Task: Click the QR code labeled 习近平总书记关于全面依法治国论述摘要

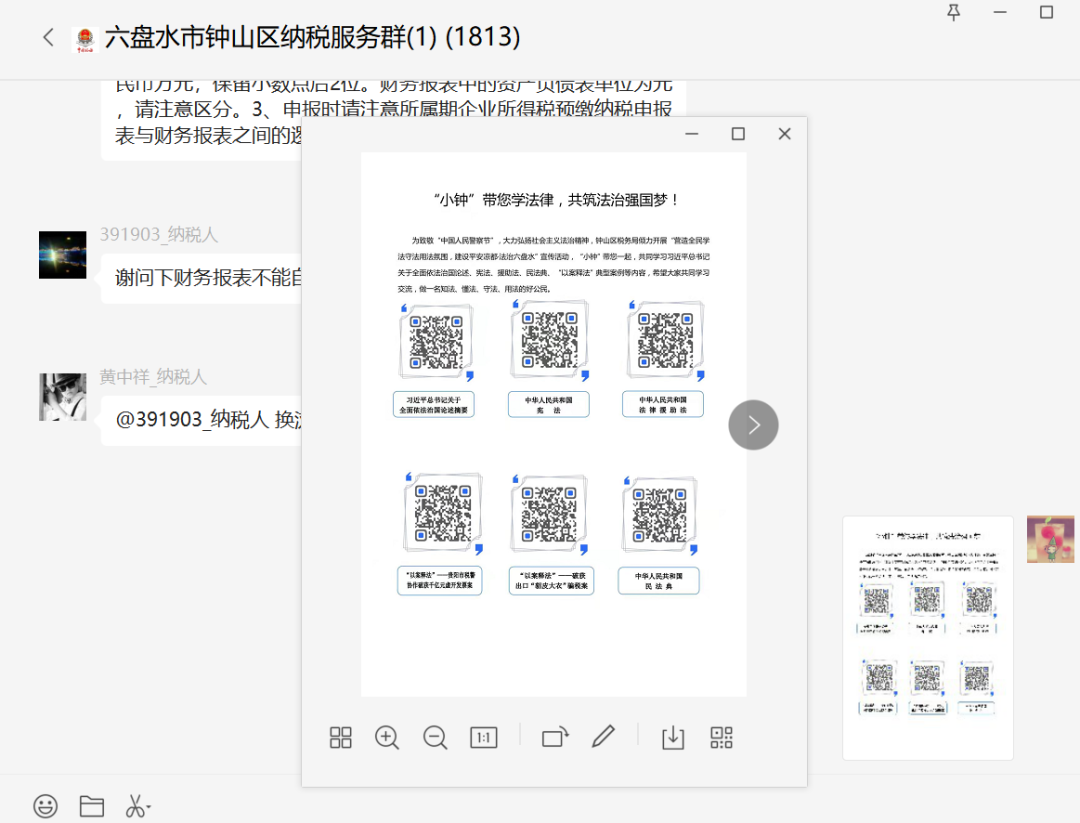Action: tap(436, 342)
